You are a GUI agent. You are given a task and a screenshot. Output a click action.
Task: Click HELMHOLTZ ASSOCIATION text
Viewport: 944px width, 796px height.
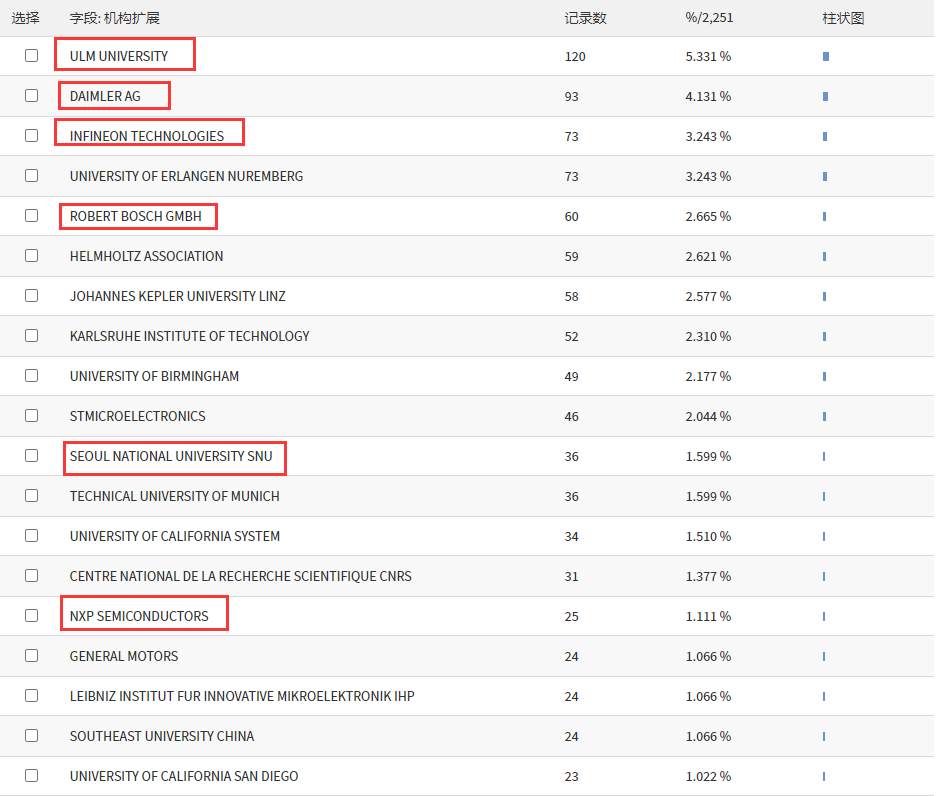coord(146,257)
